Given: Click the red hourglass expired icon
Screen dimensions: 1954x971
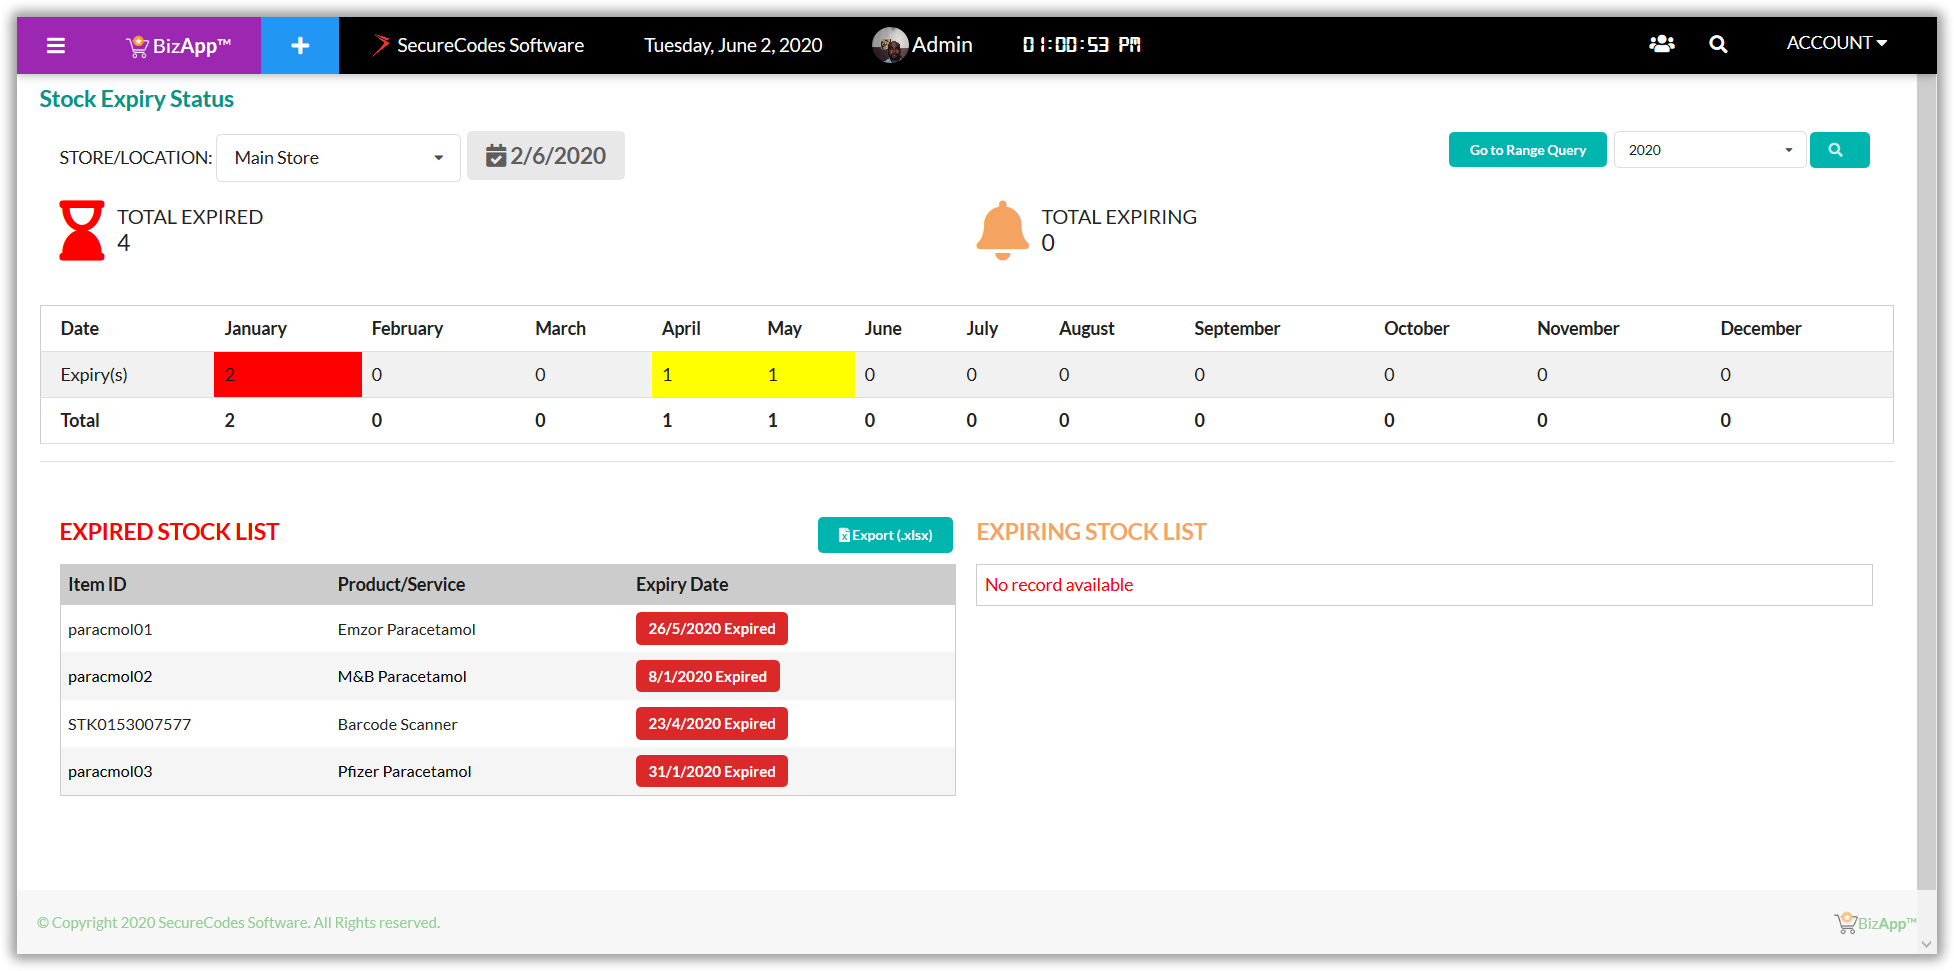Looking at the screenshot, I should pyautogui.click(x=82, y=230).
